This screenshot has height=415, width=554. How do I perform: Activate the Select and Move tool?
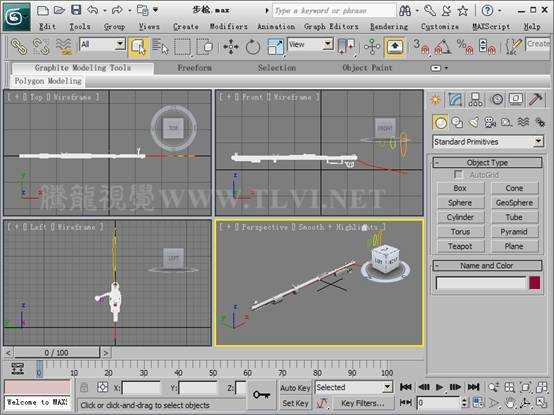pos(231,47)
